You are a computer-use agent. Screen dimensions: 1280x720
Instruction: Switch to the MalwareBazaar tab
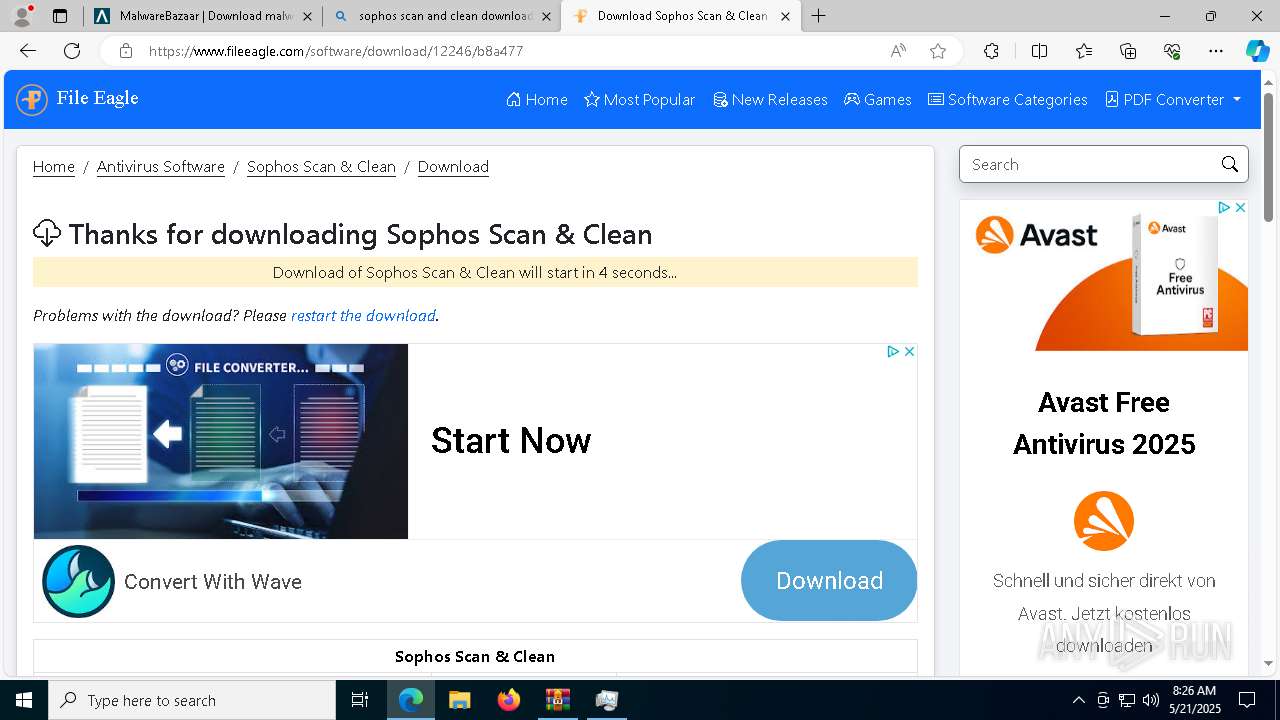pyautogui.click(x=203, y=16)
